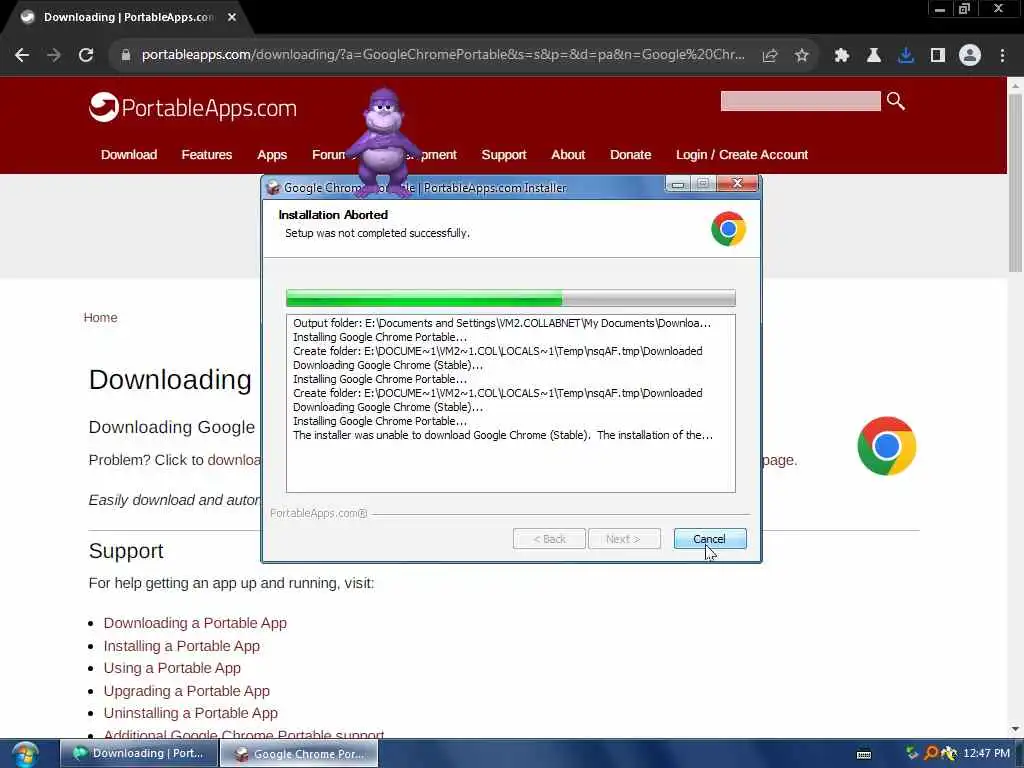Click the keyboard icon in system tray
Screen dimensions: 1024x768
click(864, 754)
